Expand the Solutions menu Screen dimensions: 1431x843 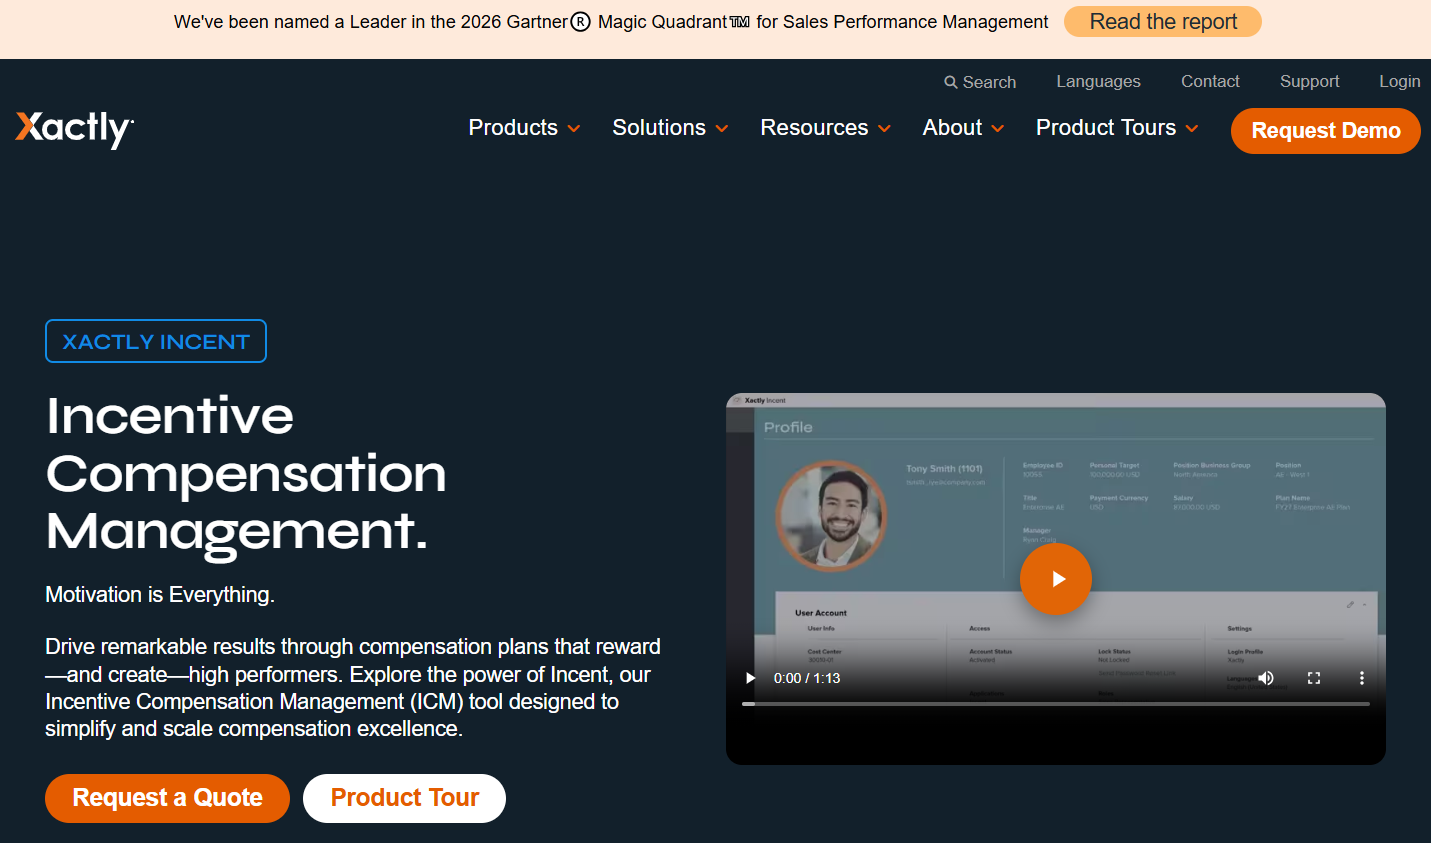tap(670, 128)
